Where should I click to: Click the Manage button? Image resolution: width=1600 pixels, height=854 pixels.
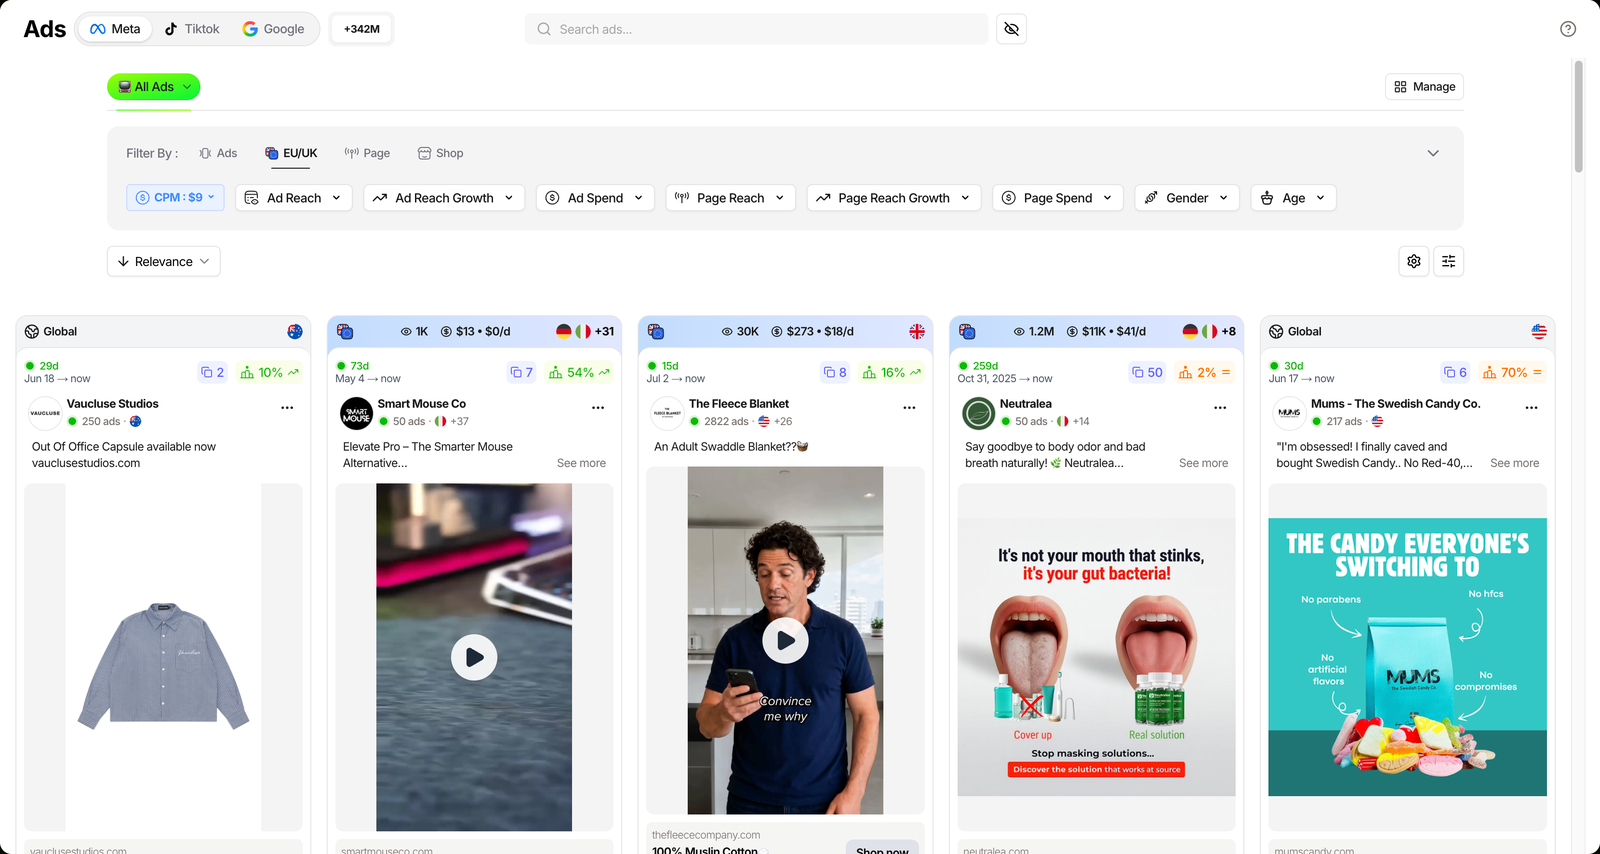point(1425,87)
